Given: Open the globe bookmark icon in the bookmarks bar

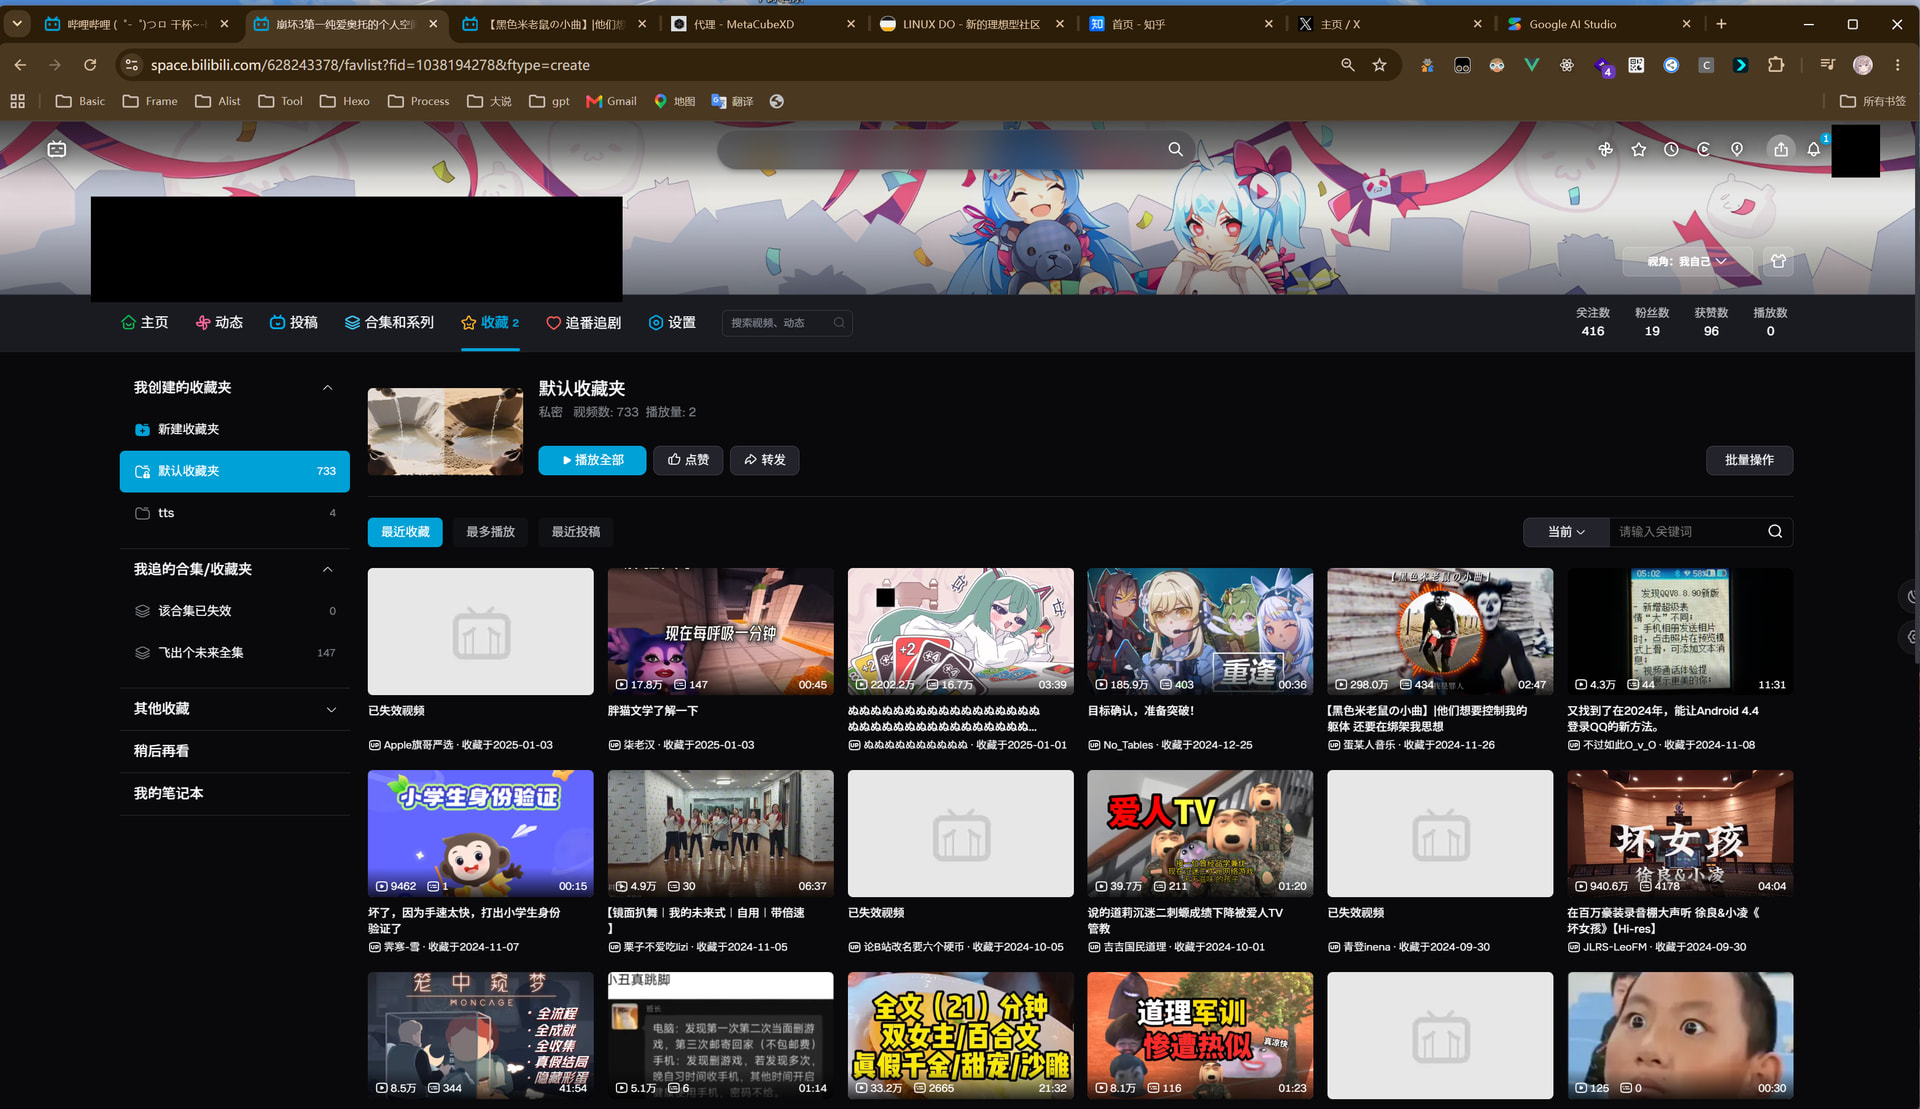Looking at the screenshot, I should 776,101.
